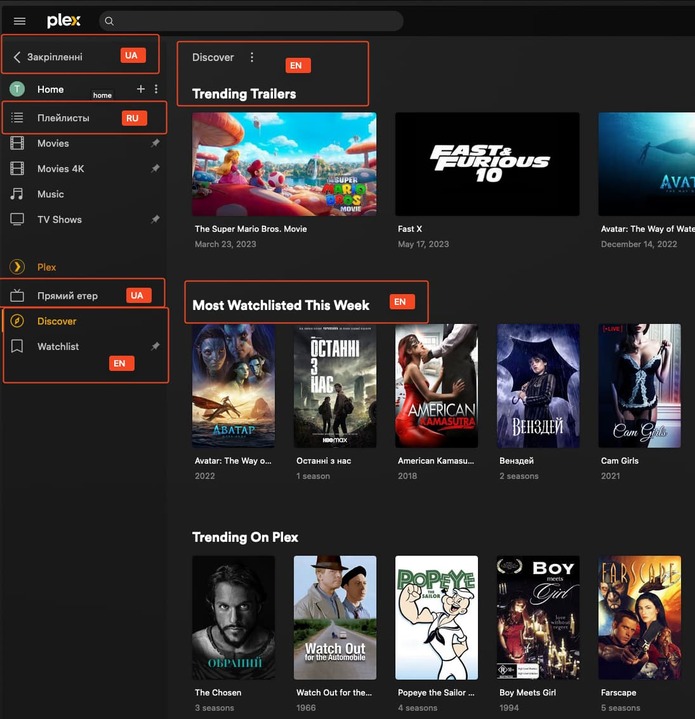Image resolution: width=695 pixels, height=719 pixels.
Task: Unpin the Movies library
Action: coord(155,143)
